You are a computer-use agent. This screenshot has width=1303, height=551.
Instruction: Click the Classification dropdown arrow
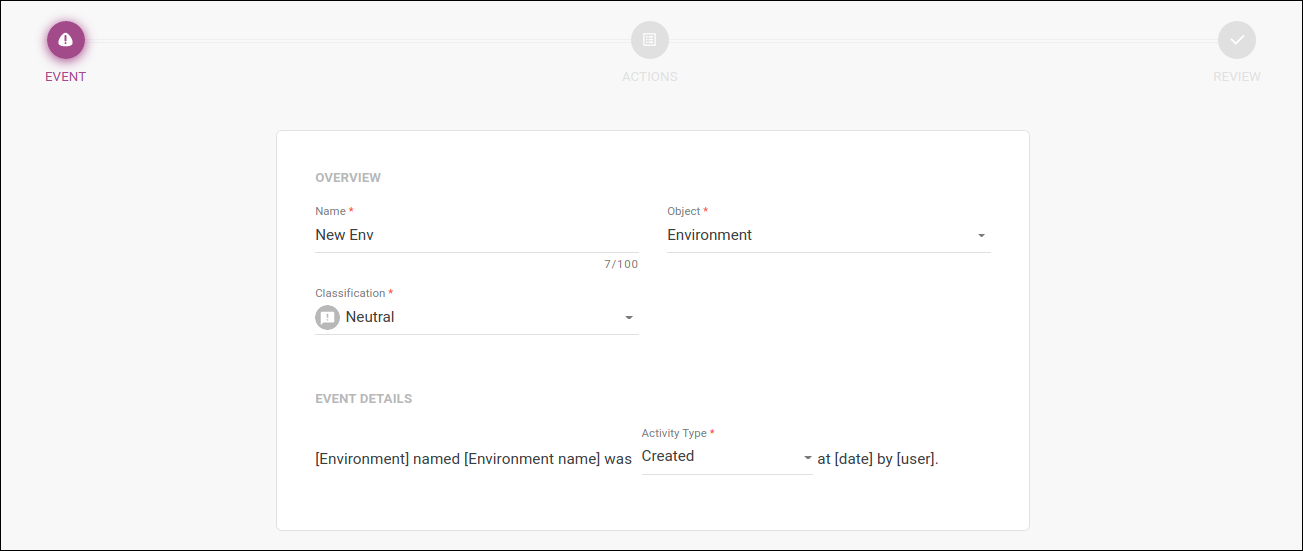(x=629, y=318)
